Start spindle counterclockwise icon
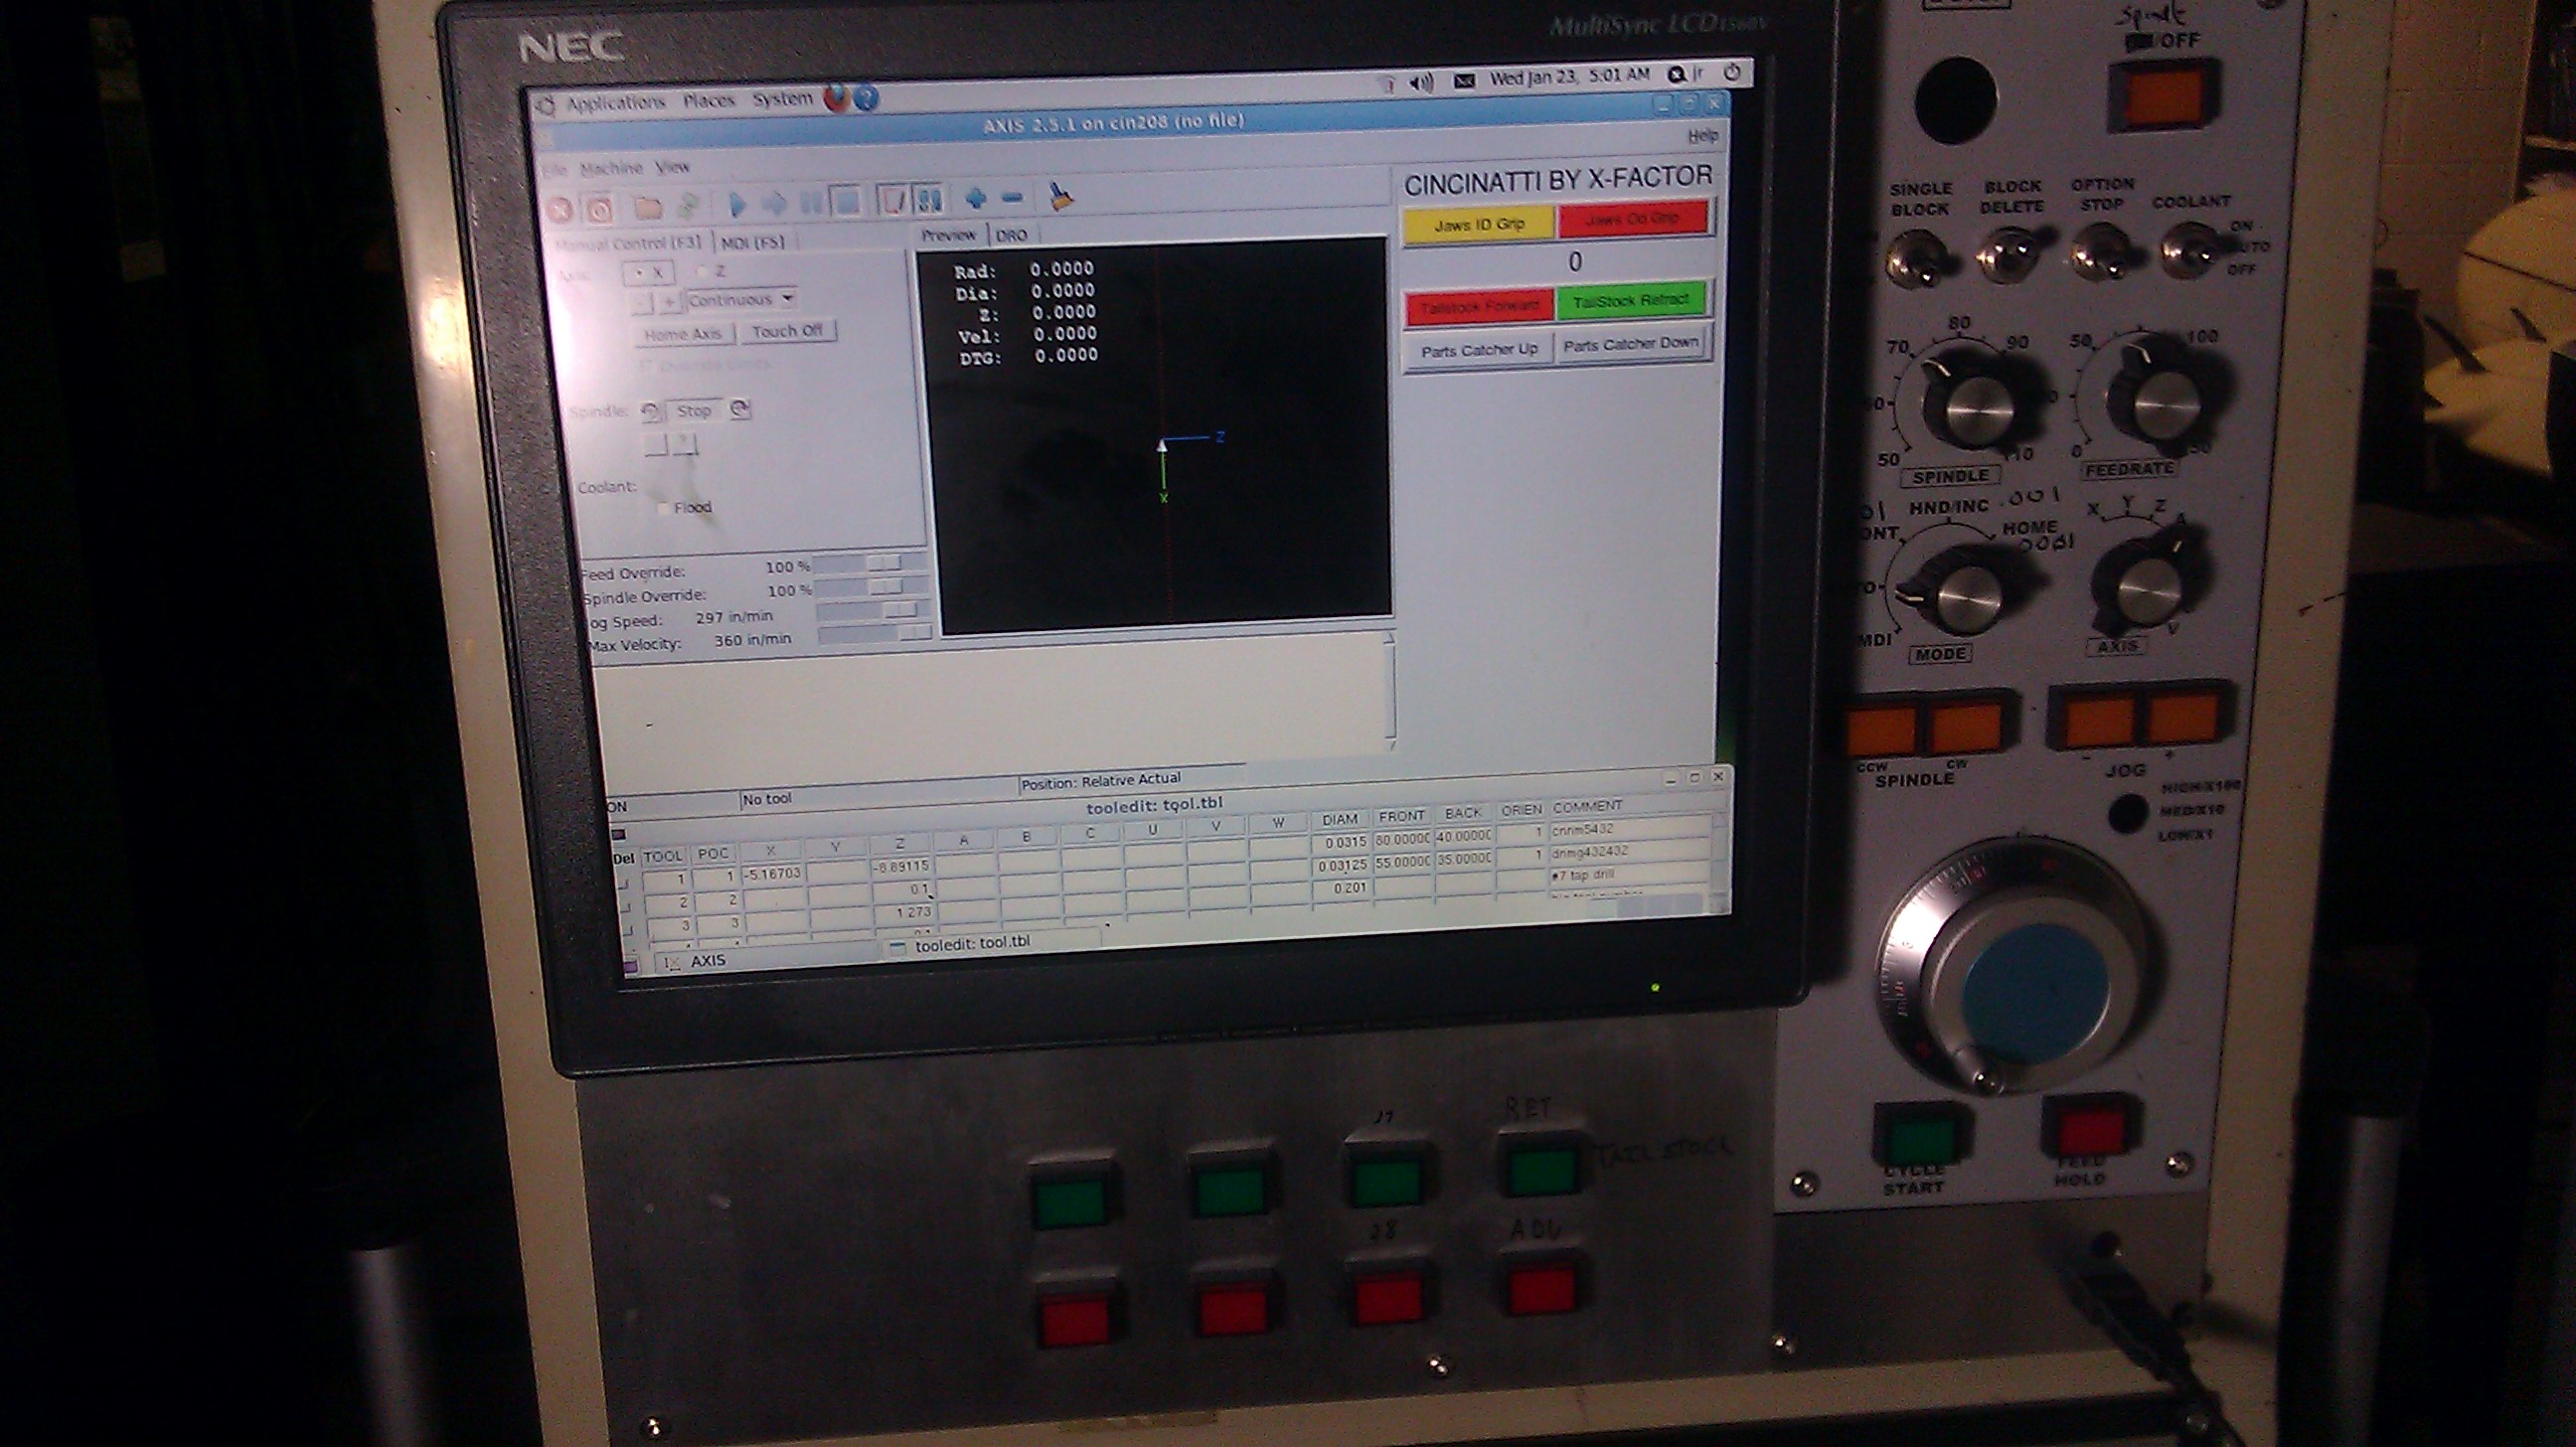This screenshot has width=2576, height=1447. 650,411
